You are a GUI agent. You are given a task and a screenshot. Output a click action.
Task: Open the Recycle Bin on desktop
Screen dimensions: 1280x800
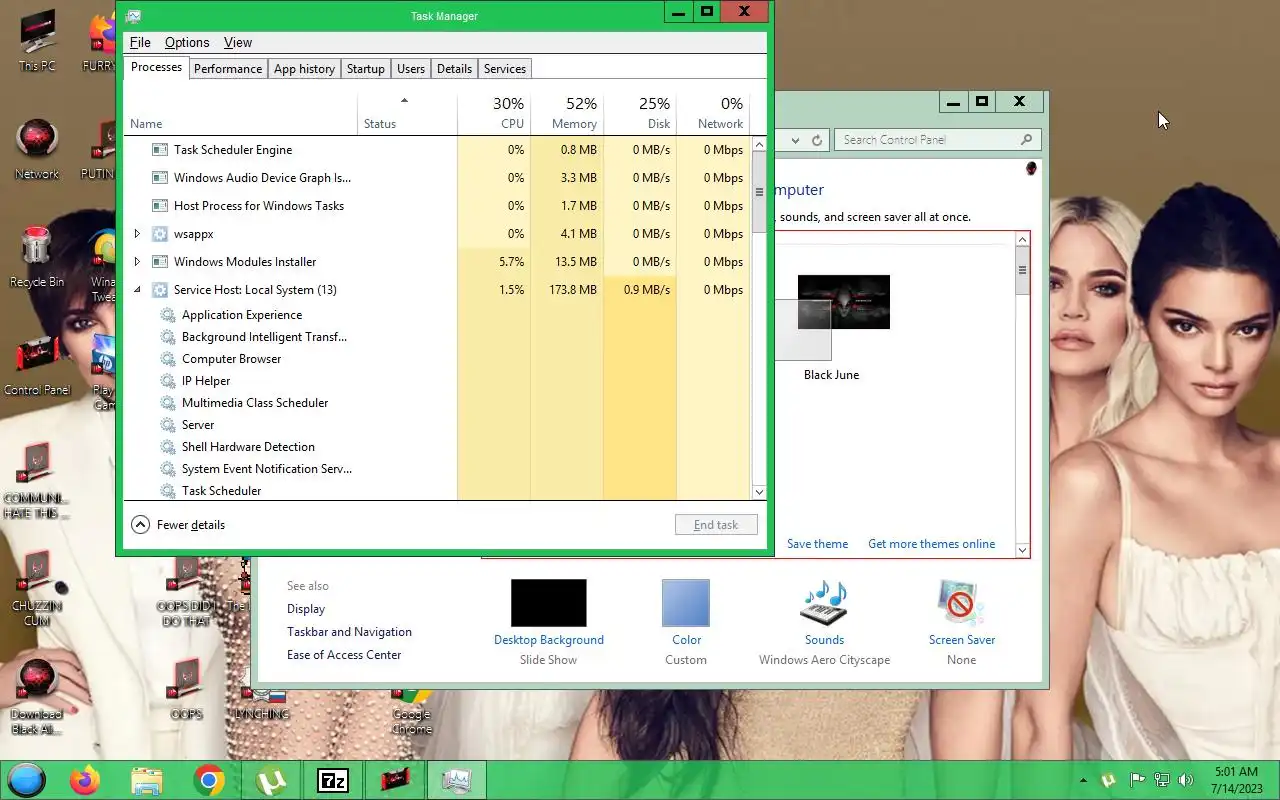click(x=37, y=258)
